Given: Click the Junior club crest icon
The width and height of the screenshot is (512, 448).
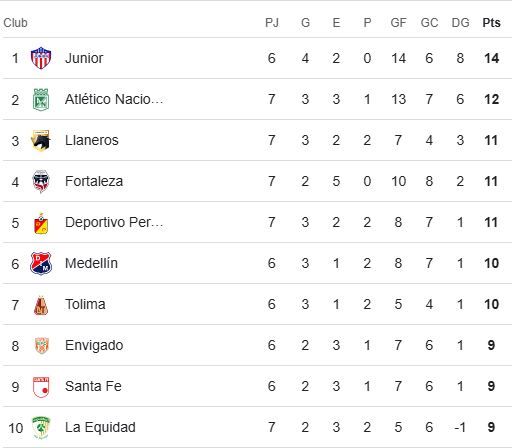Looking at the screenshot, I should pyautogui.click(x=41, y=58).
